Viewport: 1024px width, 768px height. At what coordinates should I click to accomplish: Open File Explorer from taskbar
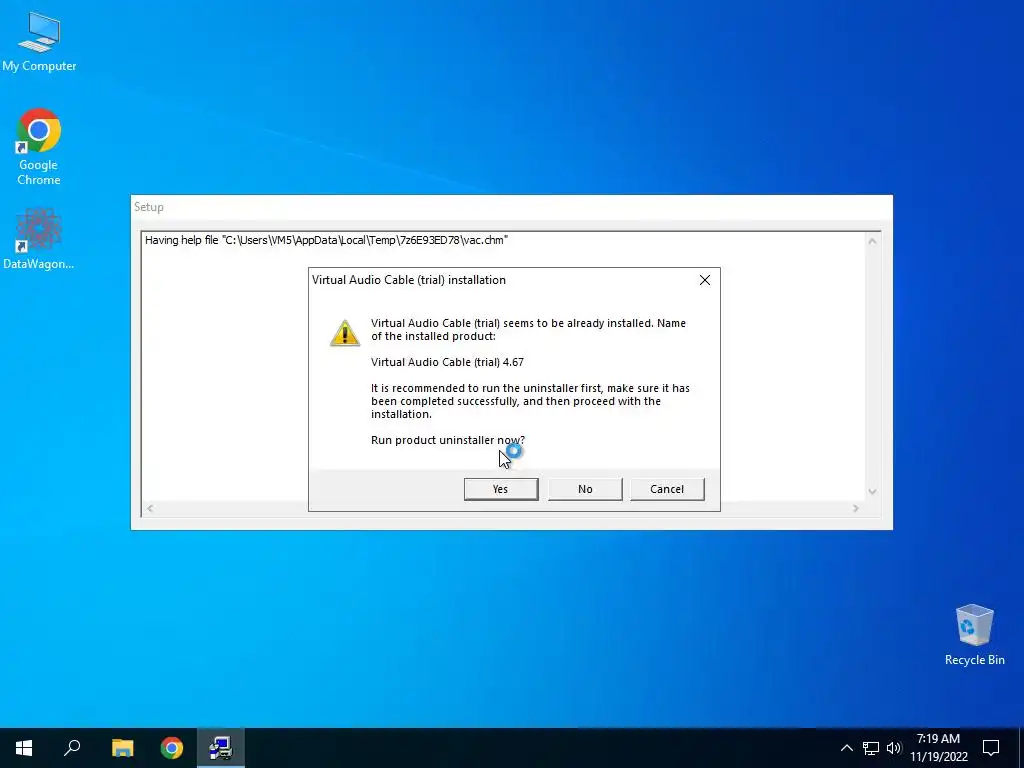point(122,748)
